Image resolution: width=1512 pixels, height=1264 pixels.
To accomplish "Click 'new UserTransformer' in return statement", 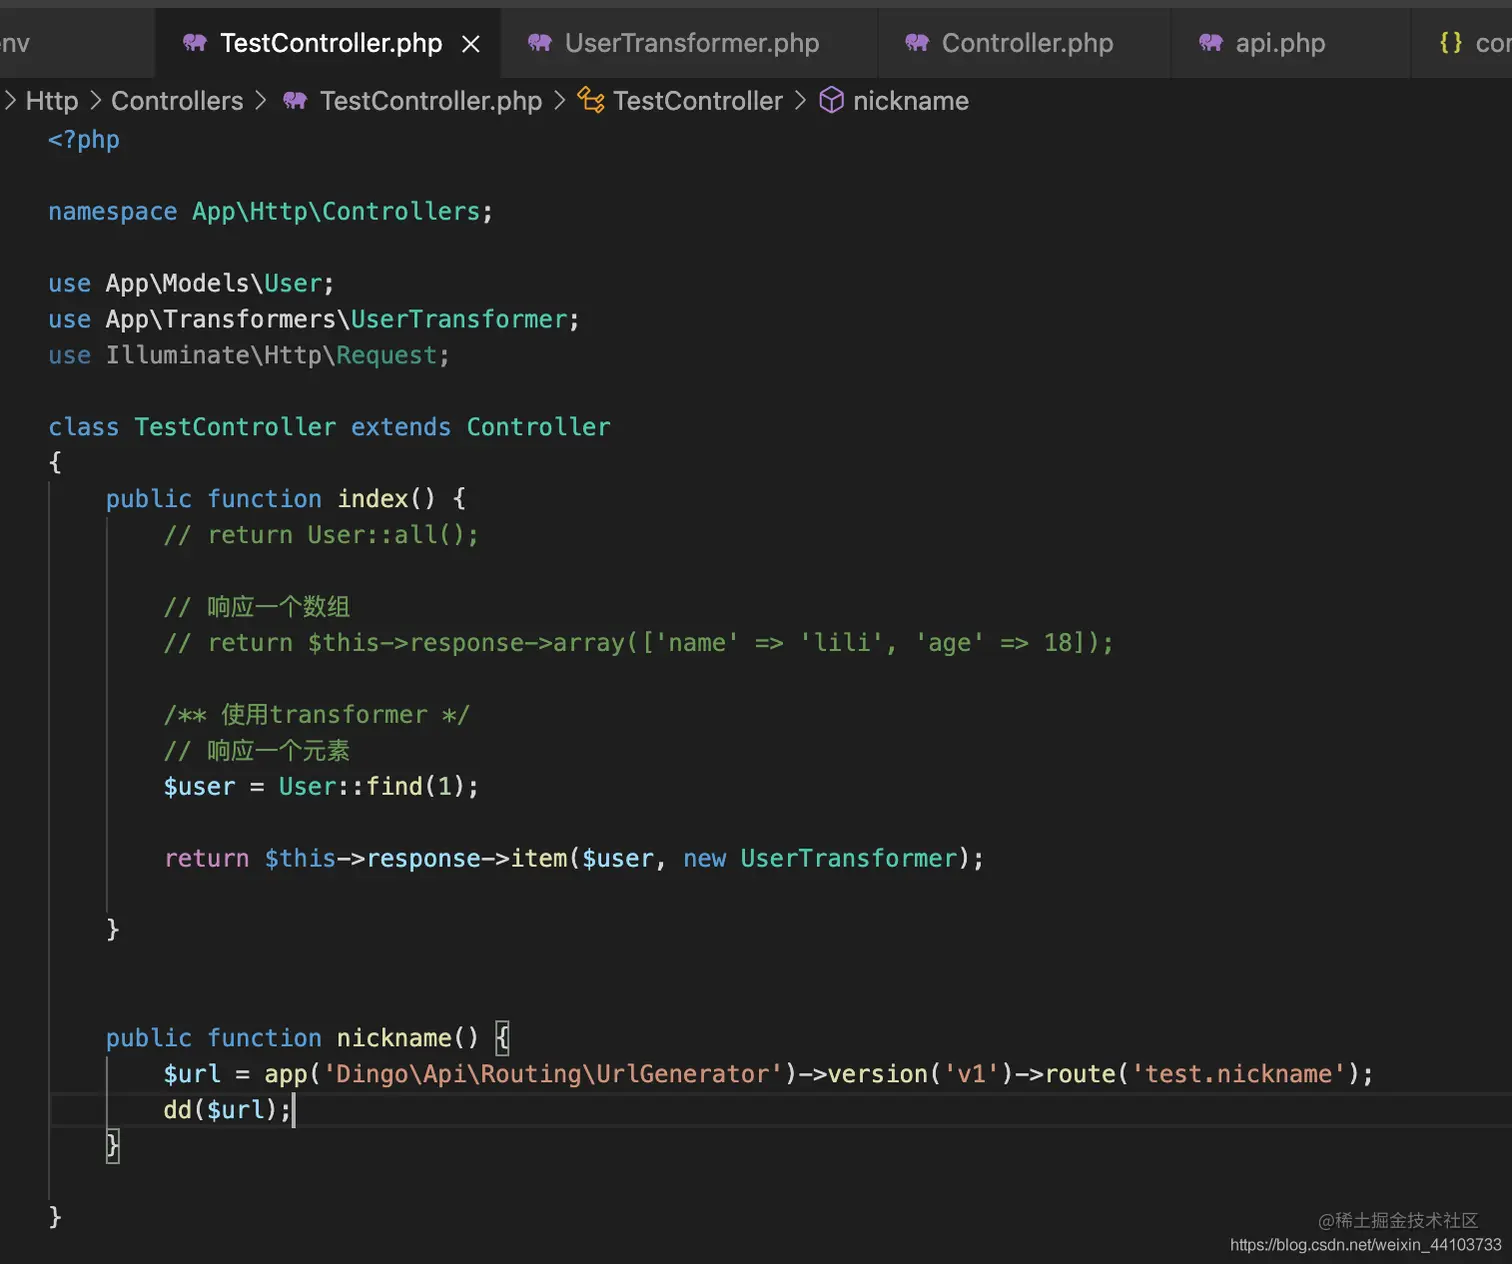I will (821, 859).
